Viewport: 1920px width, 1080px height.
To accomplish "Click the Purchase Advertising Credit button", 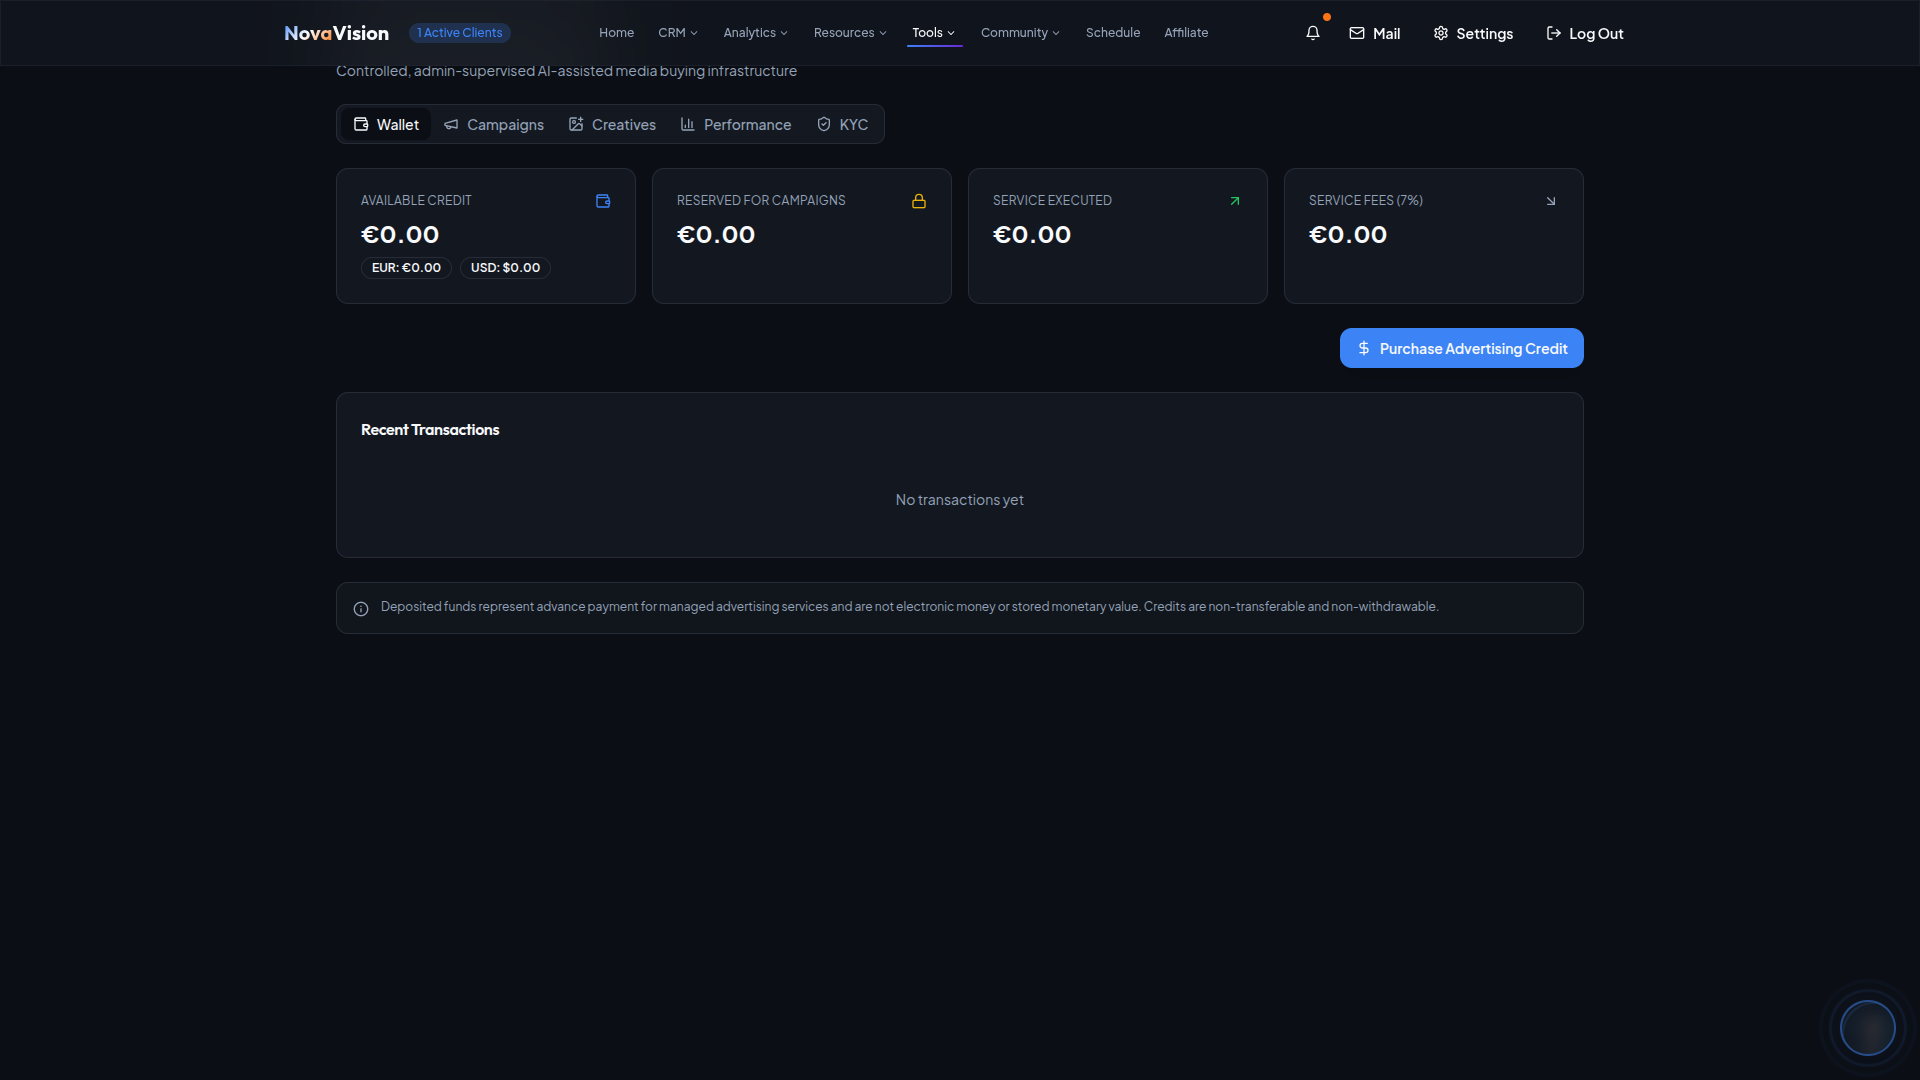I will point(1461,348).
